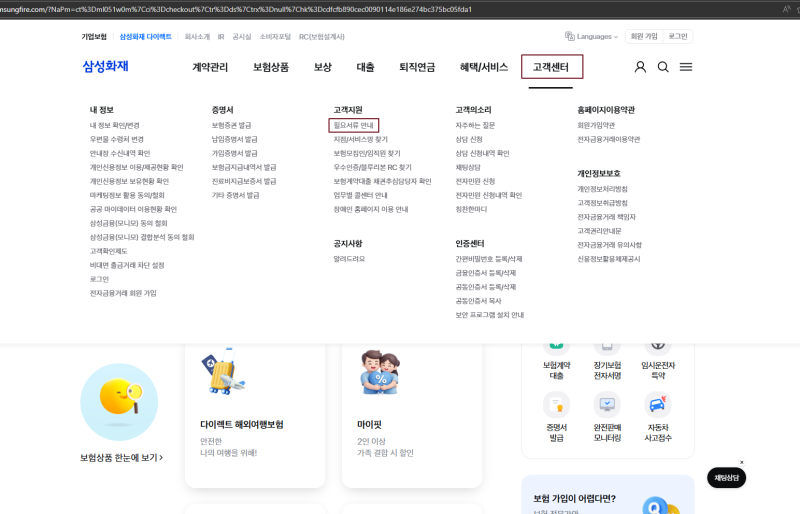This screenshot has height=514, width=800.
Task: Click the 로그인 button in top bar
Action: 678,36
